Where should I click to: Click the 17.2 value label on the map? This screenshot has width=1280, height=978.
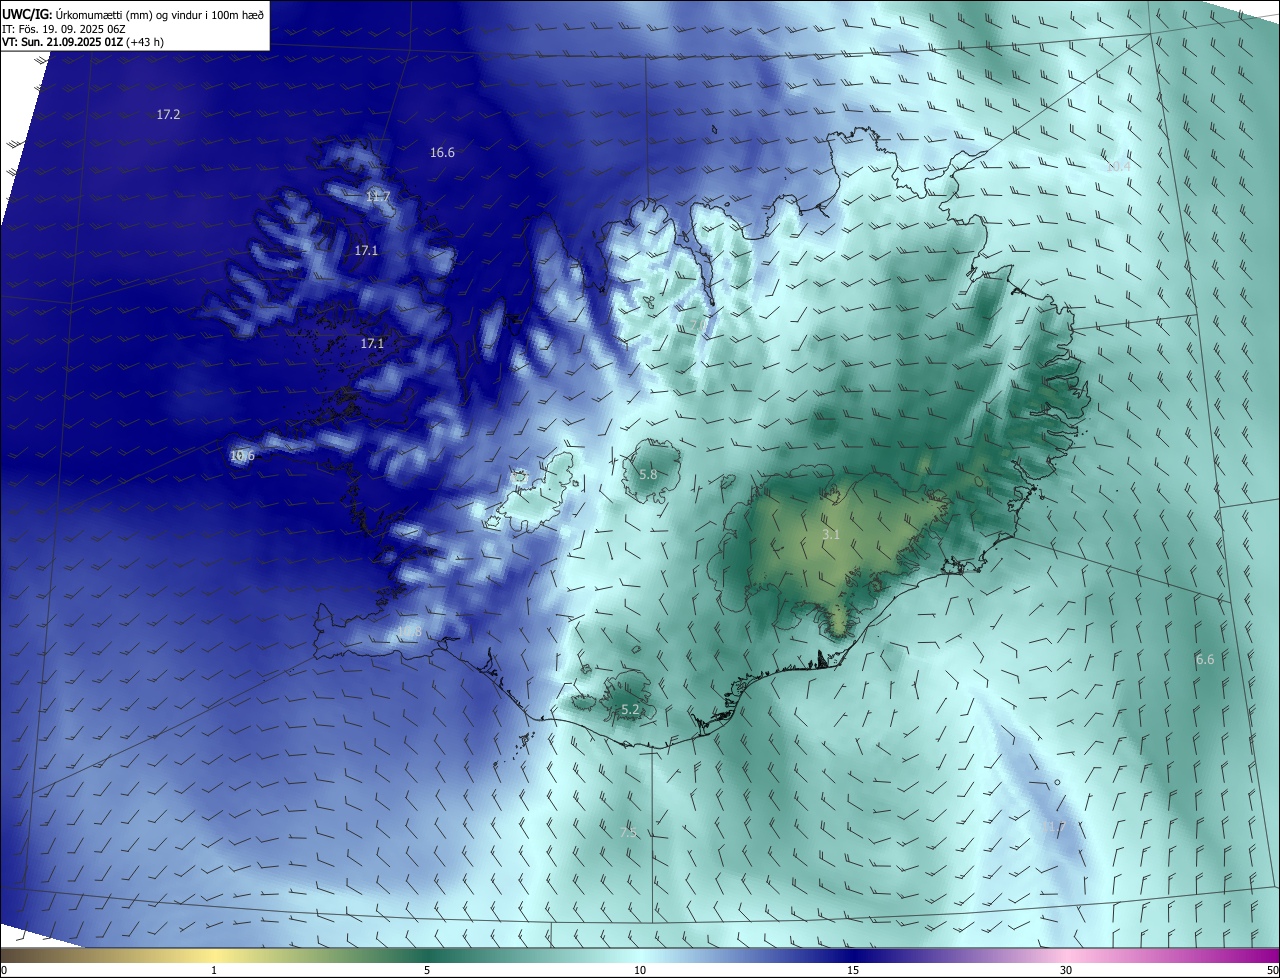(168, 115)
